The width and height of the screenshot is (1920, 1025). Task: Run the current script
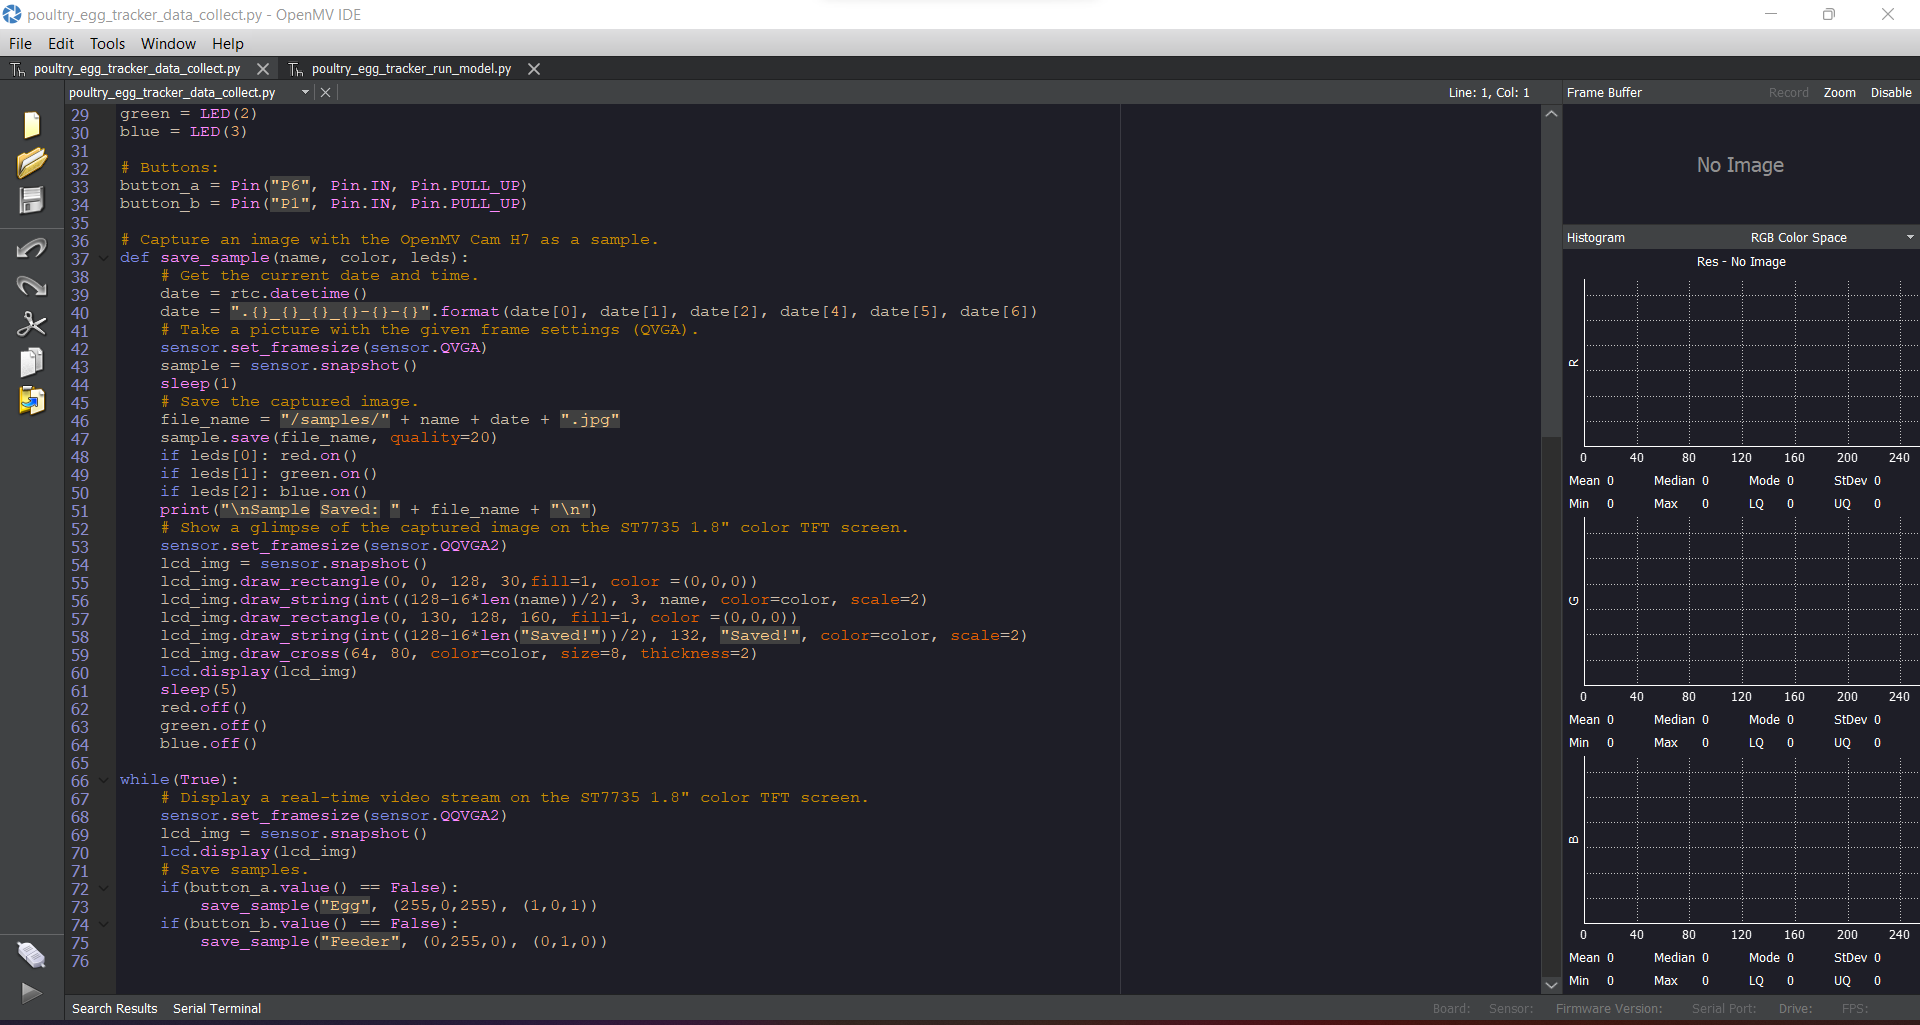(x=31, y=993)
